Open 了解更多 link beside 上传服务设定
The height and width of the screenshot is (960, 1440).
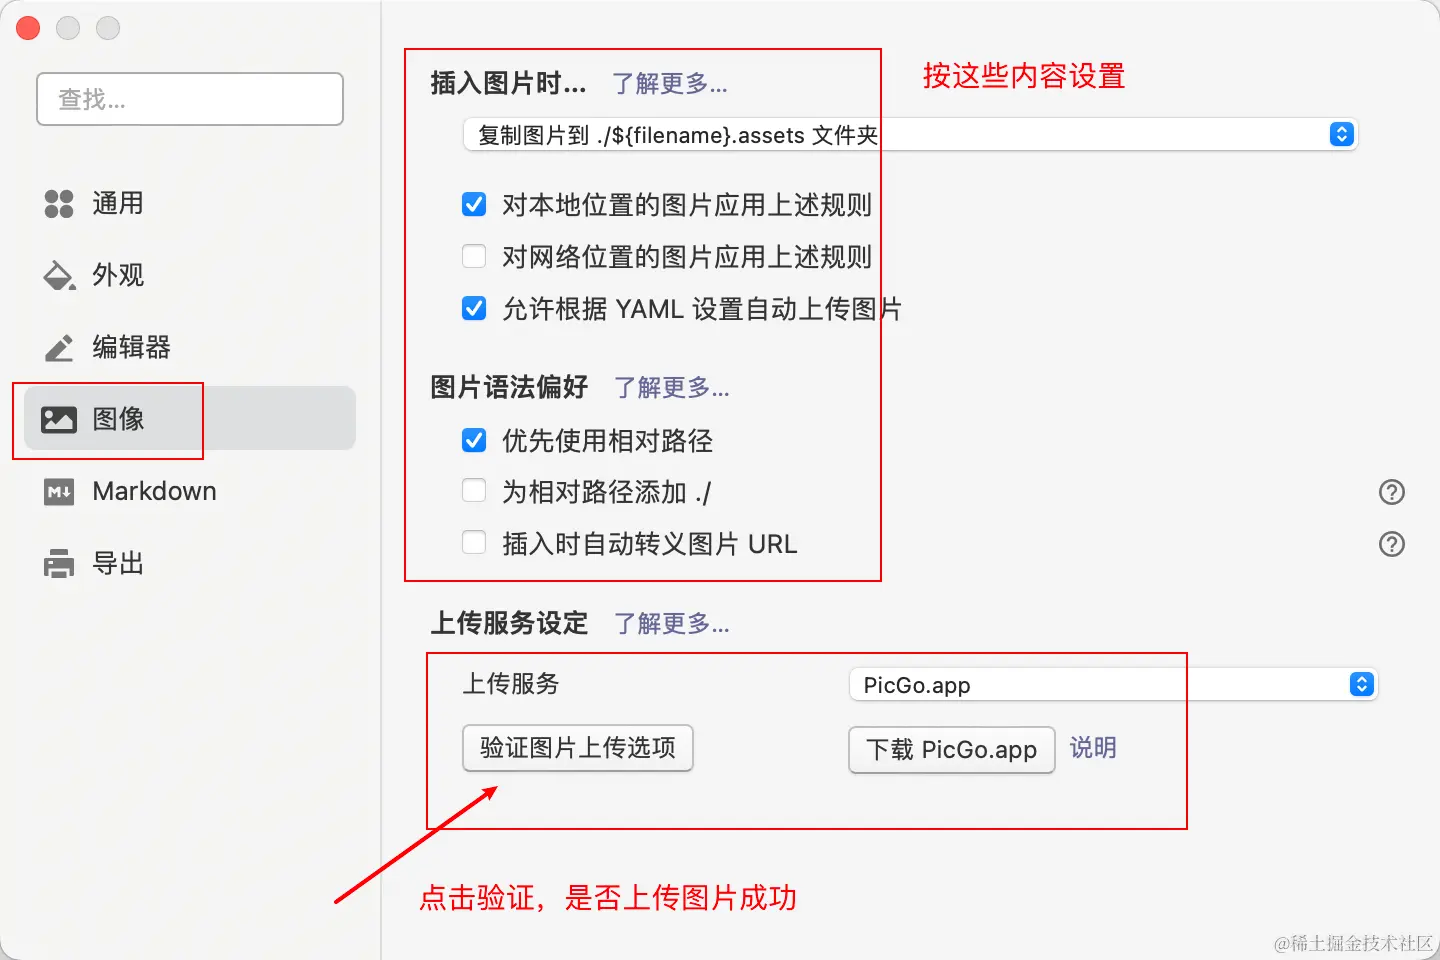pyautogui.click(x=672, y=623)
